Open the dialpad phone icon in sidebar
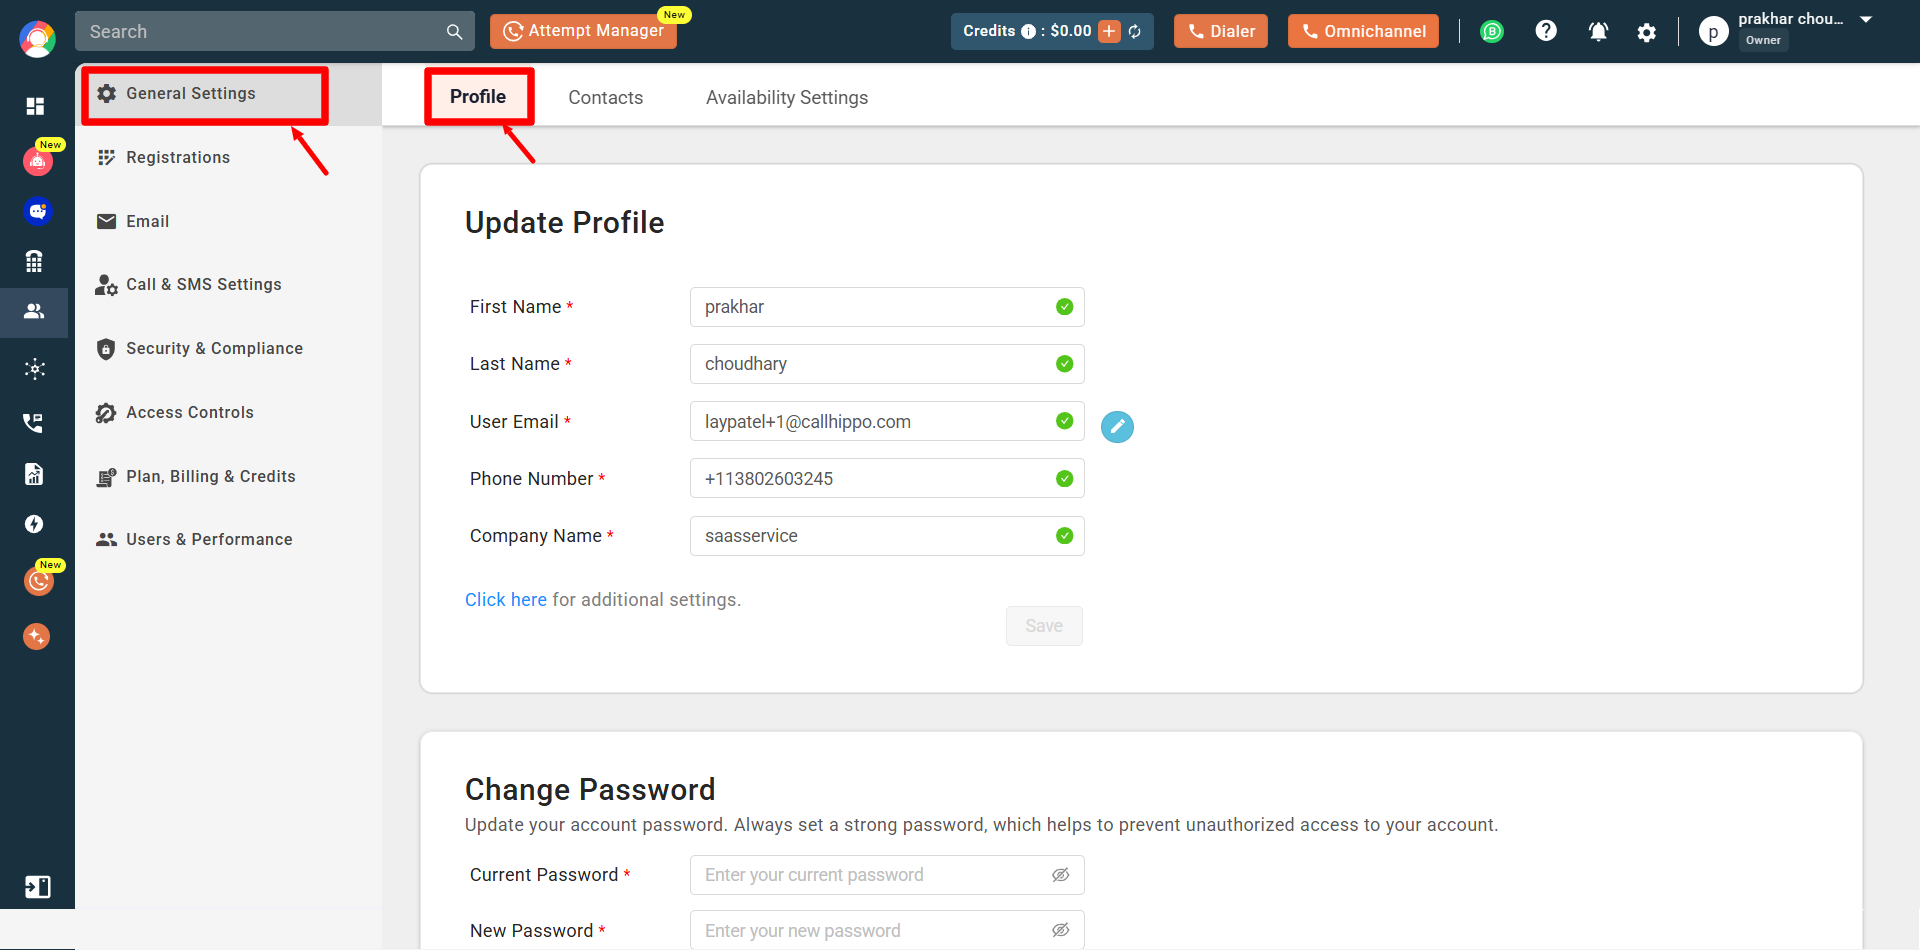This screenshot has width=1920, height=951. (x=34, y=261)
